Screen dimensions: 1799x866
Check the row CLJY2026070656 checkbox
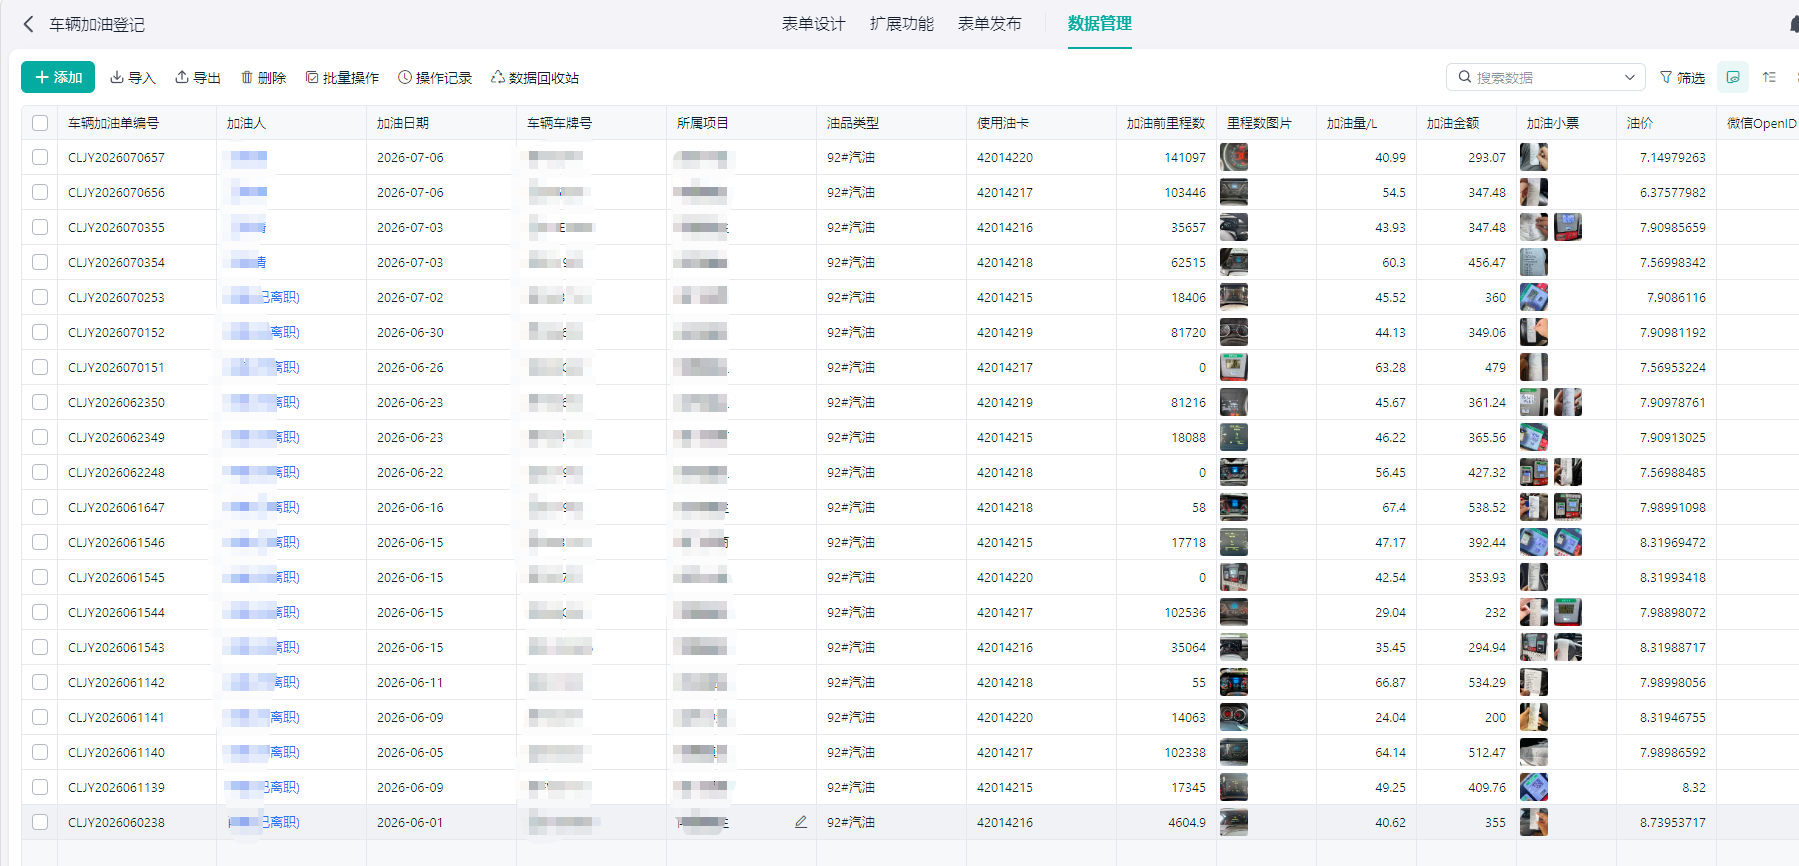point(40,192)
